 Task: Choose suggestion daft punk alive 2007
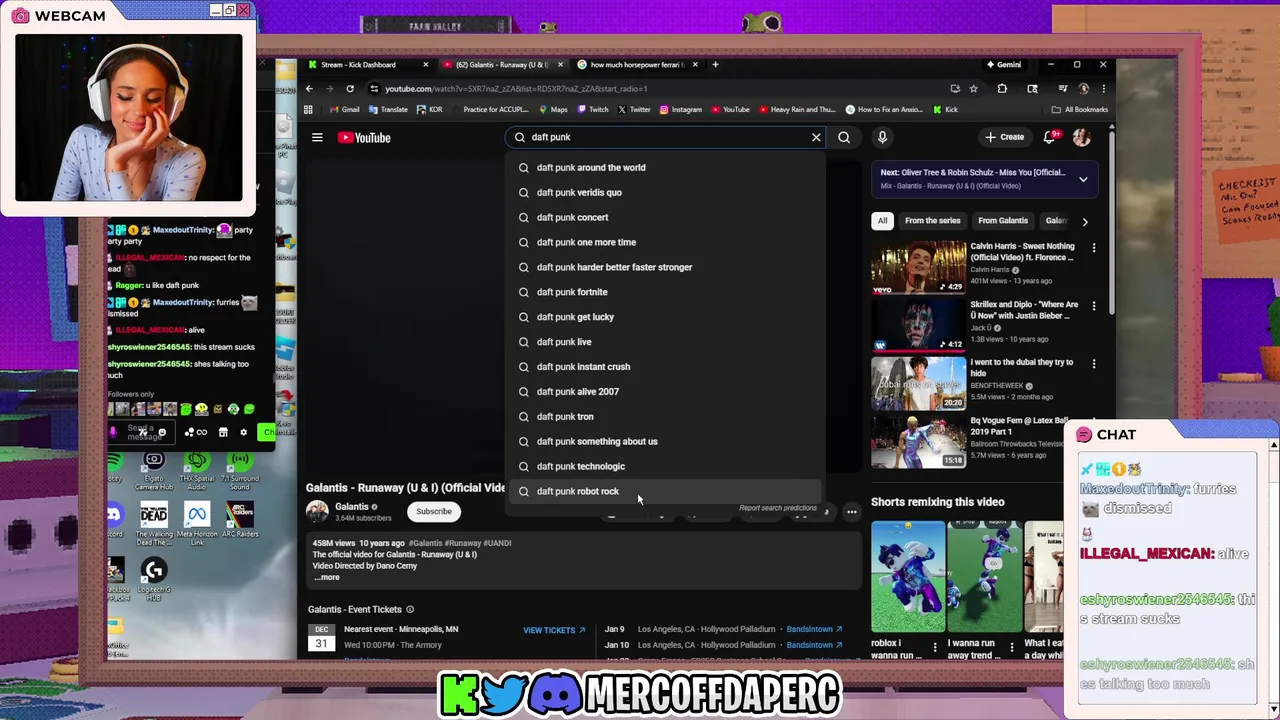tap(666, 392)
